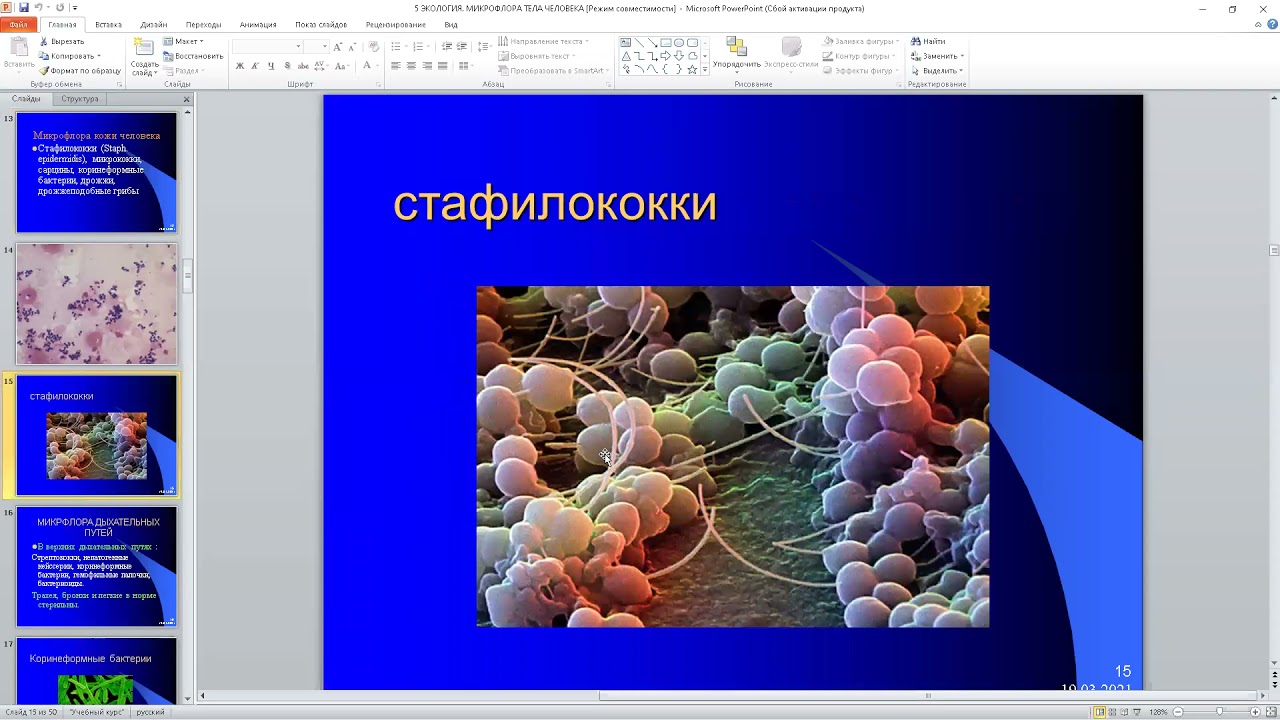Clear all formatting button
This screenshot has width=1280, height=720.
point(374,47)
